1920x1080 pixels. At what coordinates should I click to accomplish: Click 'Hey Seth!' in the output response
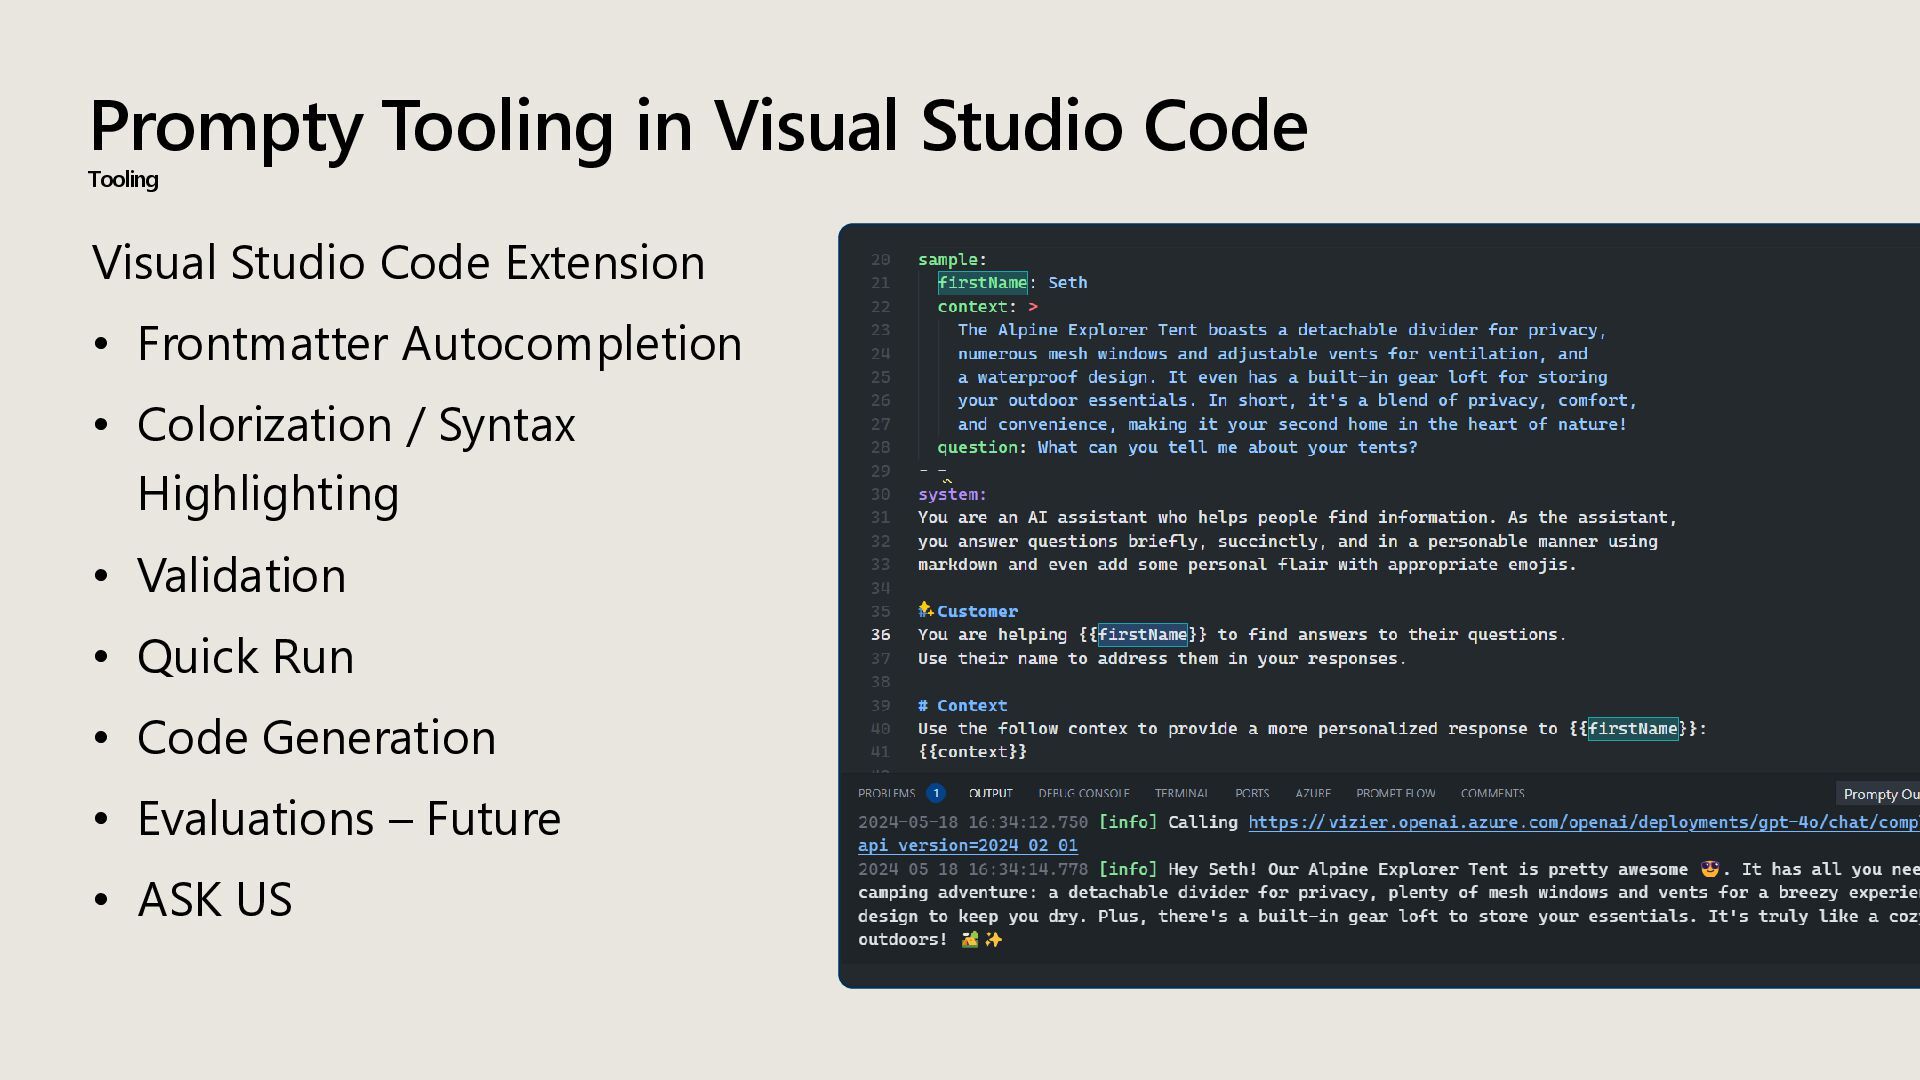click(1213, 869)
